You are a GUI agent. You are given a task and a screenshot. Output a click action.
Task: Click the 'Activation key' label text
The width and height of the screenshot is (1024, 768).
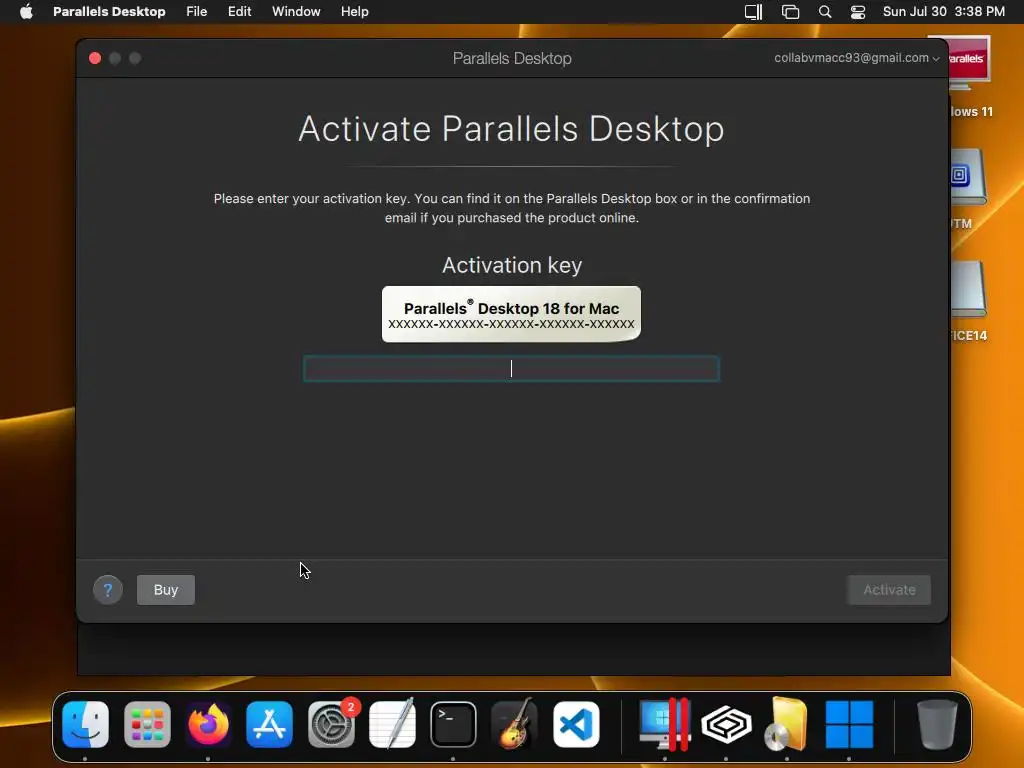pos(512,265)
